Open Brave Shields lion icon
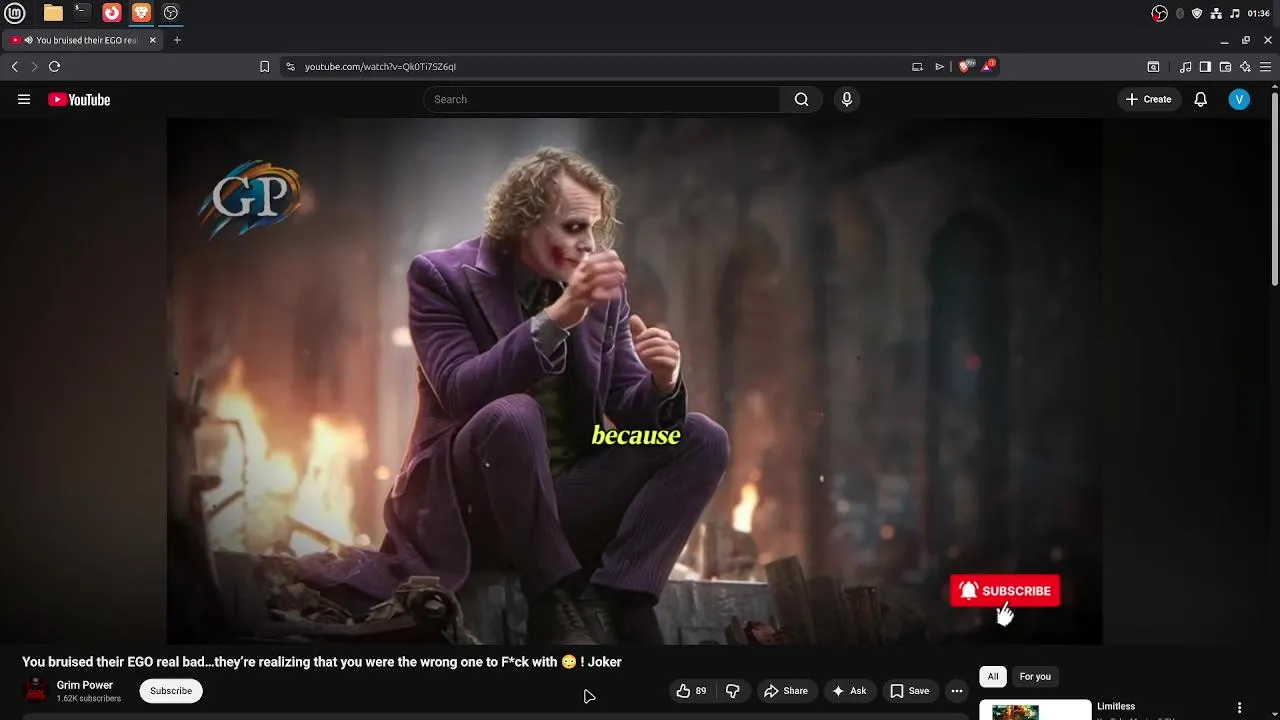Viewport: 1280px width, 720px height. (965, 67)
